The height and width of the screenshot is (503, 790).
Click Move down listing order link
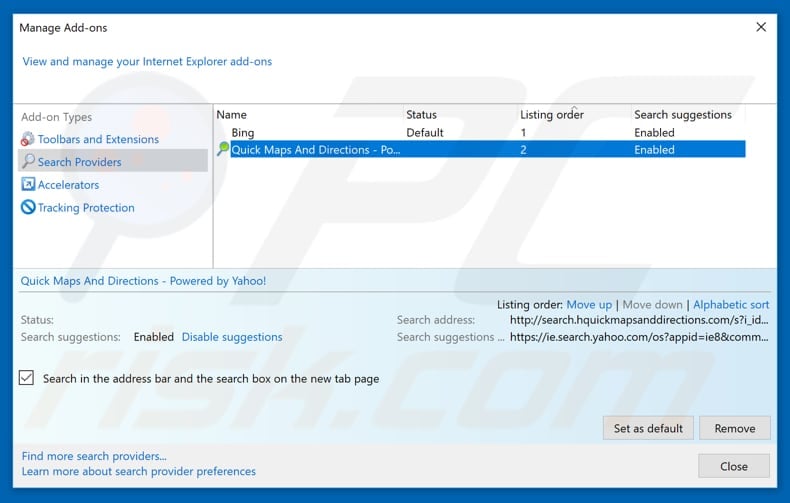click(x=652, y=305)
